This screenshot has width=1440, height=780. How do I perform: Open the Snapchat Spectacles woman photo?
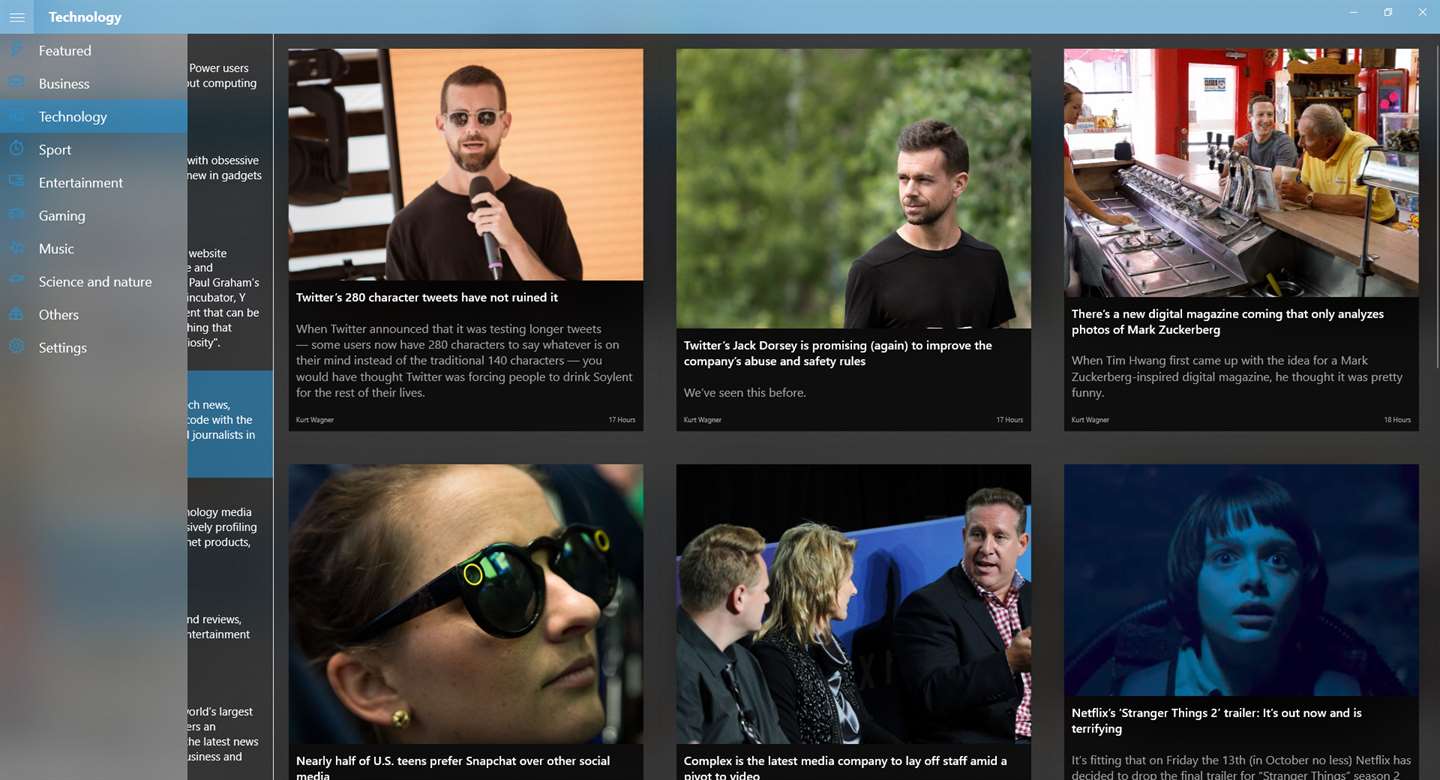point(466,604)
